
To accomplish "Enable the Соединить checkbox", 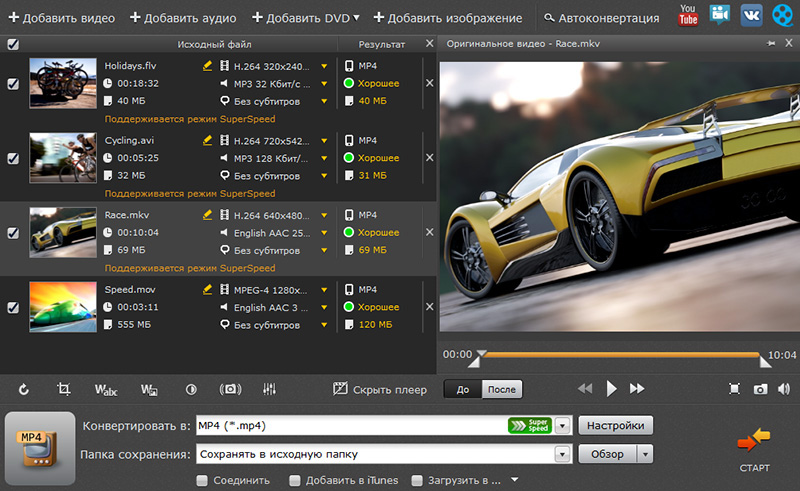I will (x=203, y=481).
